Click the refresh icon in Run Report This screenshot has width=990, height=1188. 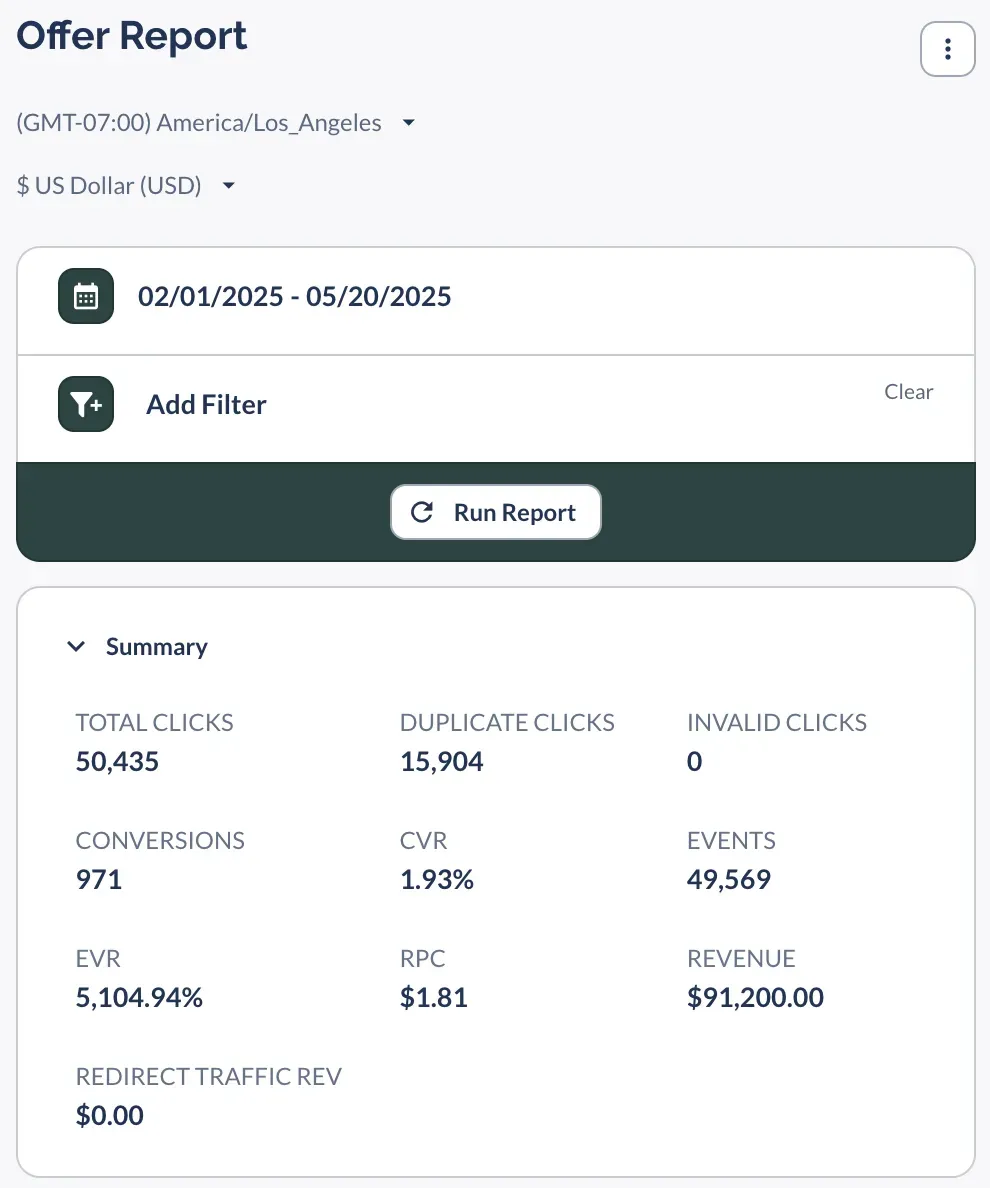423,512
